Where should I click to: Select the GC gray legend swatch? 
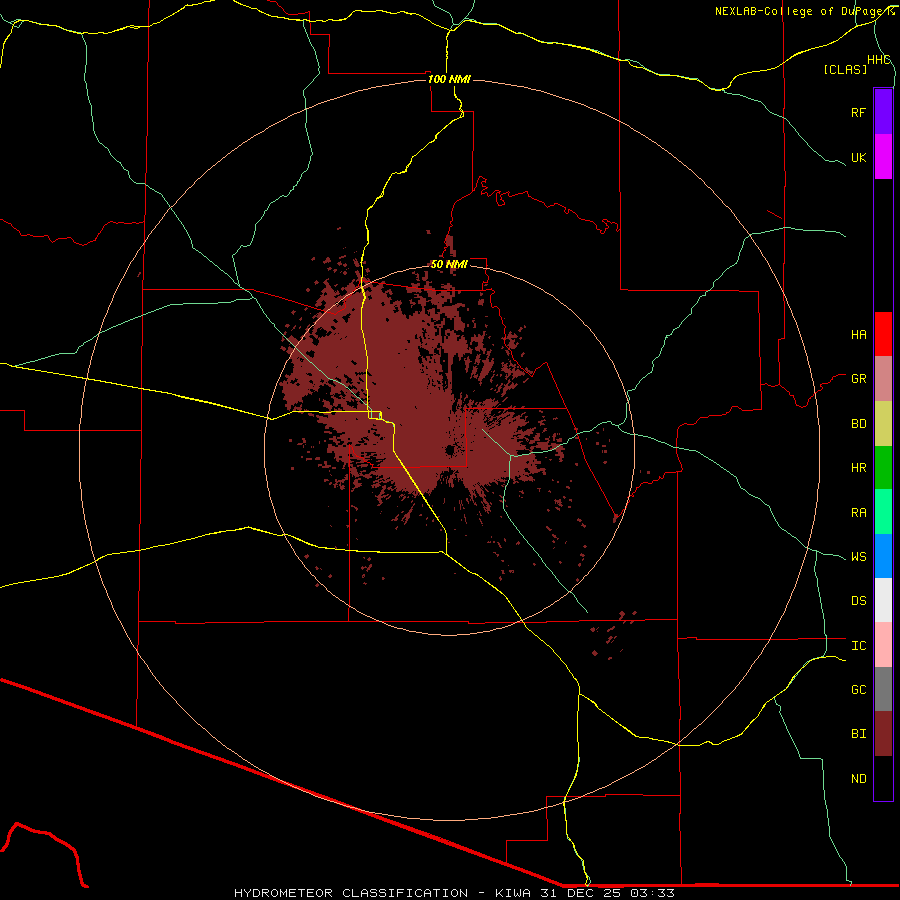[x=883, y=689]
